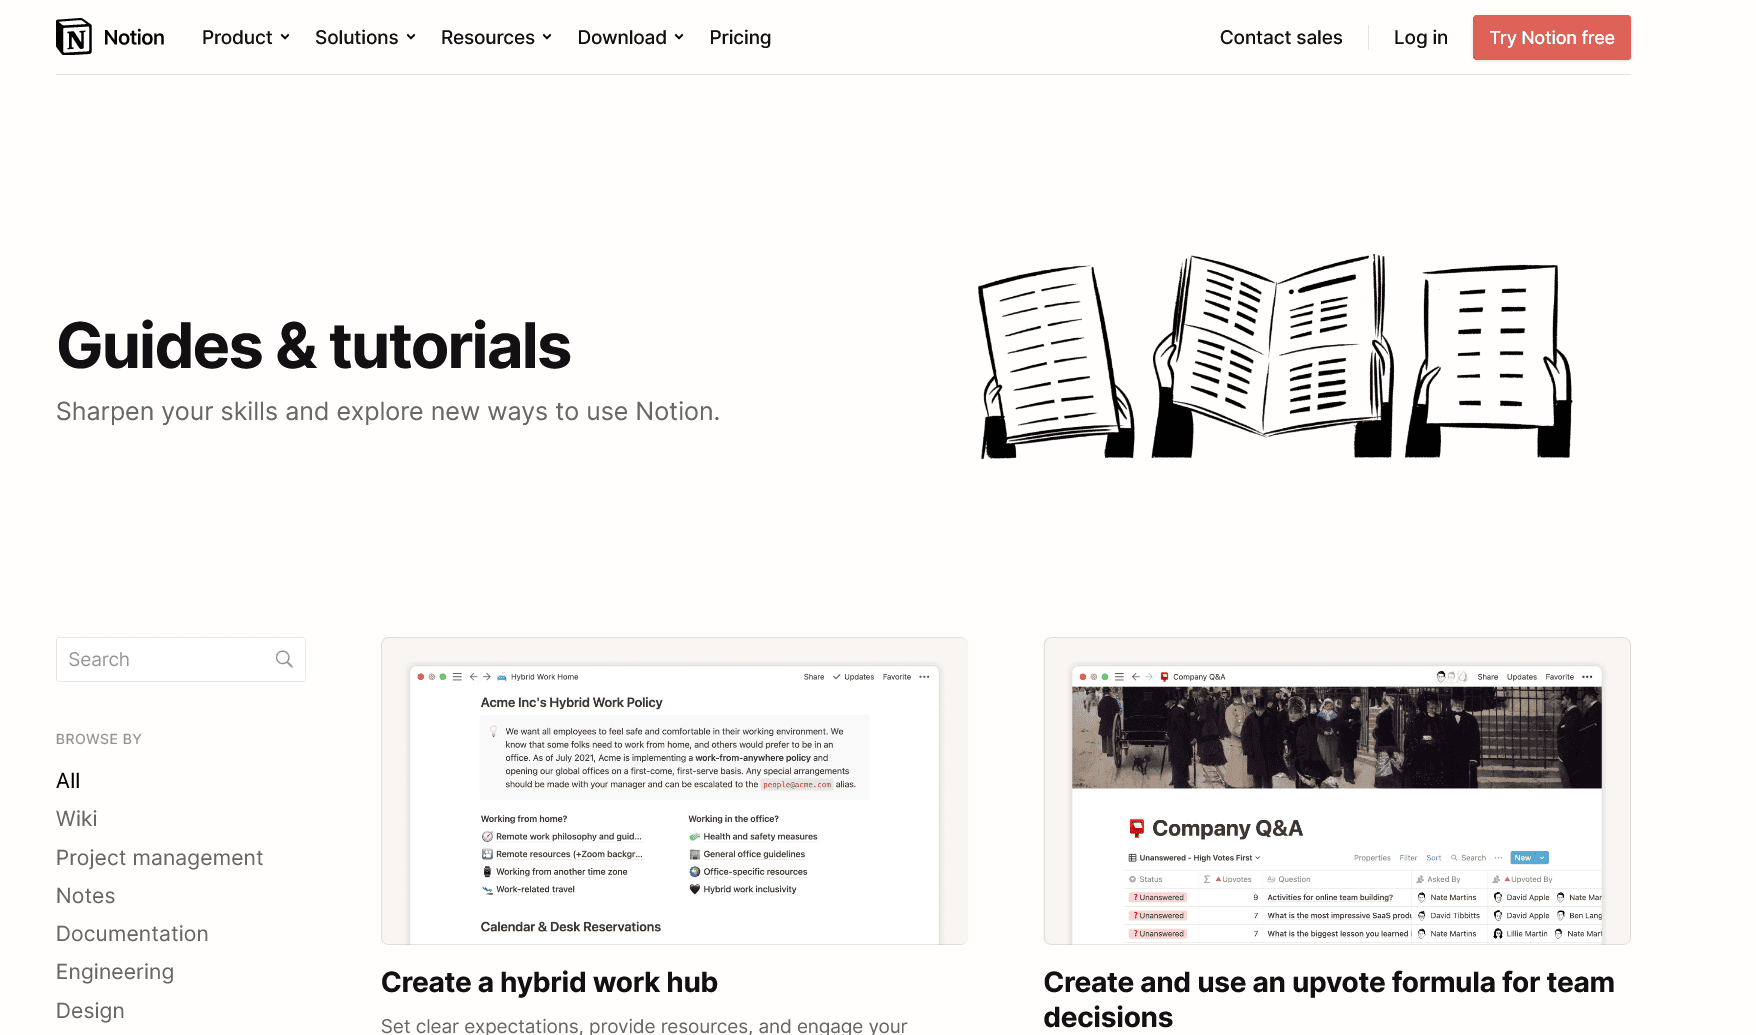Select the Notes category filter
The width and height of the screenshot is (1756, 1035).
coord(86,896)
